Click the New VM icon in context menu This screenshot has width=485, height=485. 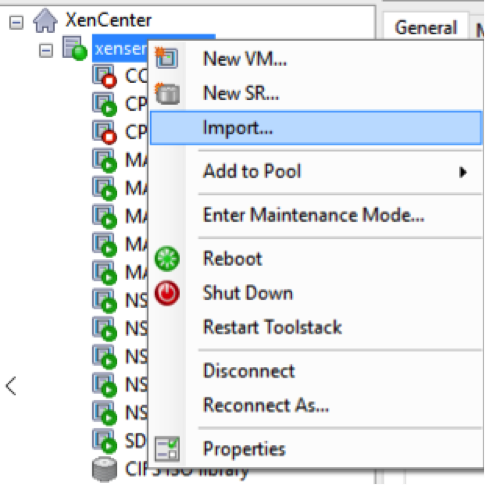(x=167, y=58)
